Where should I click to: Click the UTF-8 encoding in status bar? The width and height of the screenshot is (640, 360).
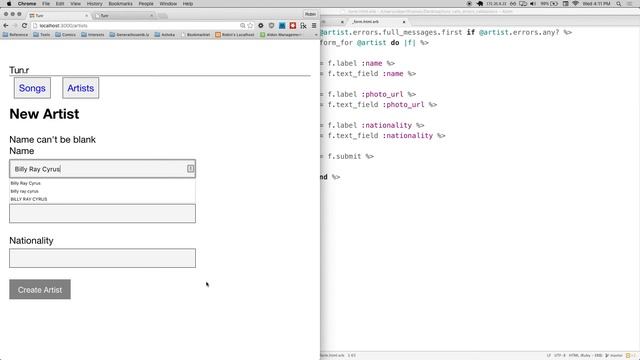[559, 356]
